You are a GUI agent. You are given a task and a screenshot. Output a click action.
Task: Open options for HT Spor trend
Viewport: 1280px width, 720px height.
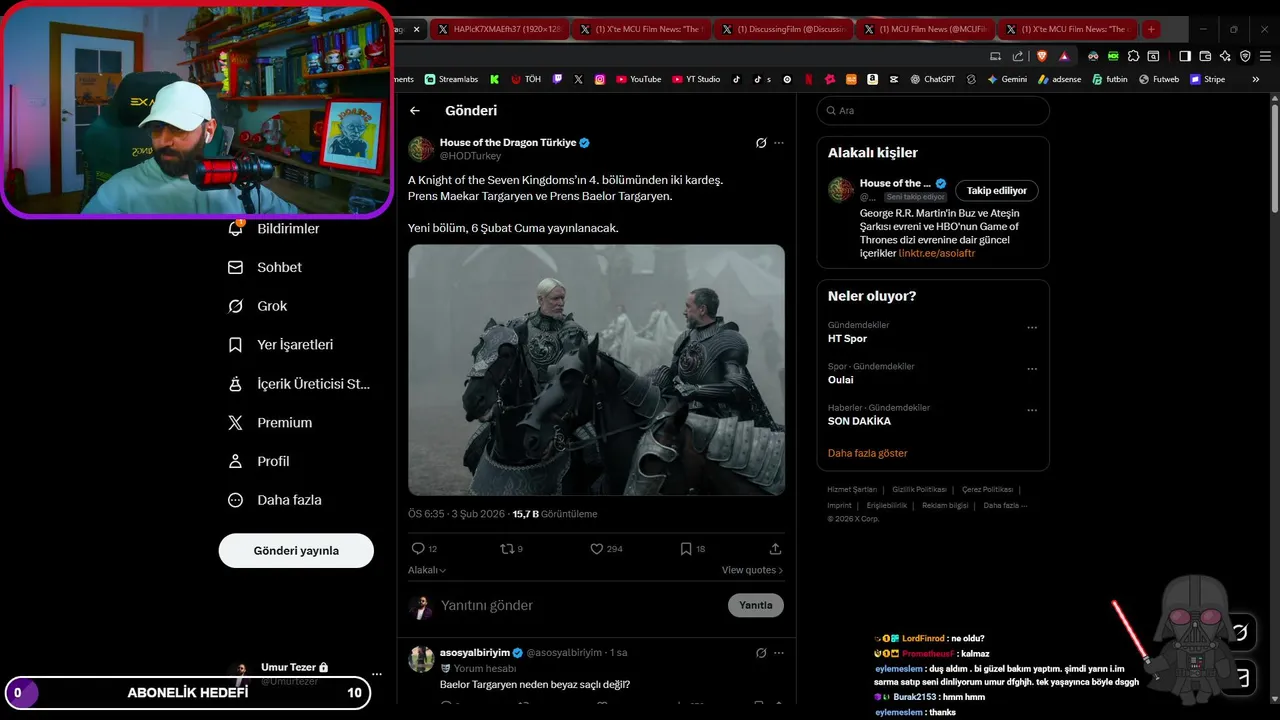tap(1032, 328)
